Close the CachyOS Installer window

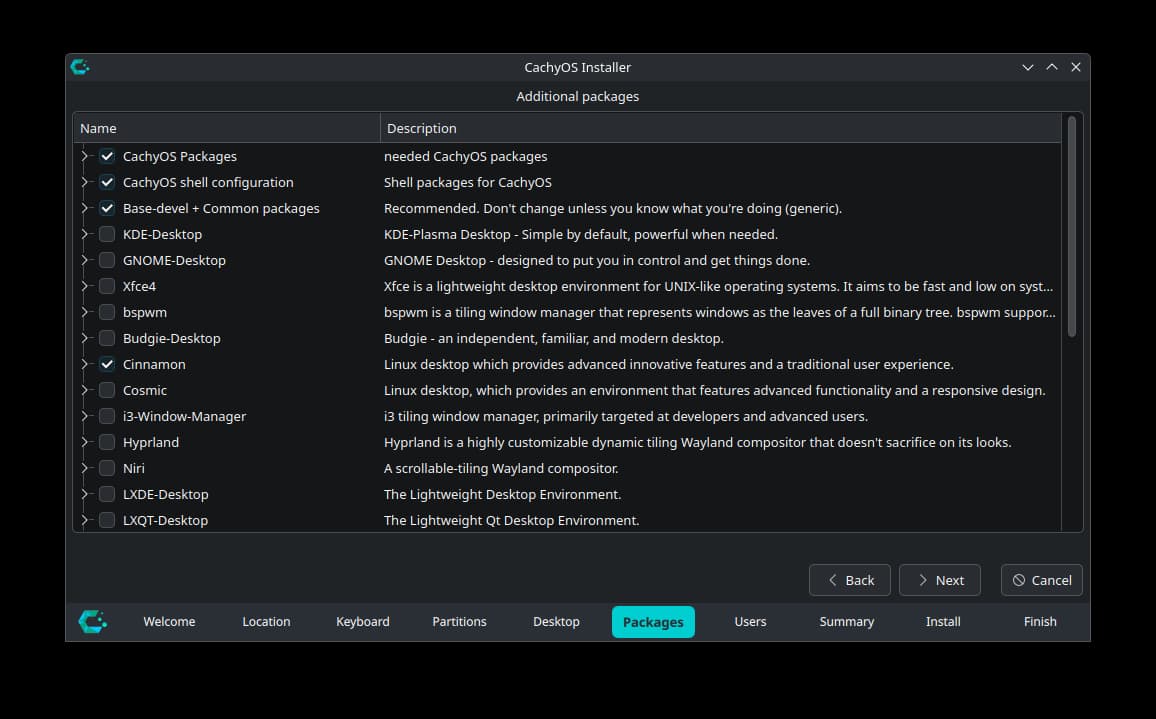tap(1076, 67)
